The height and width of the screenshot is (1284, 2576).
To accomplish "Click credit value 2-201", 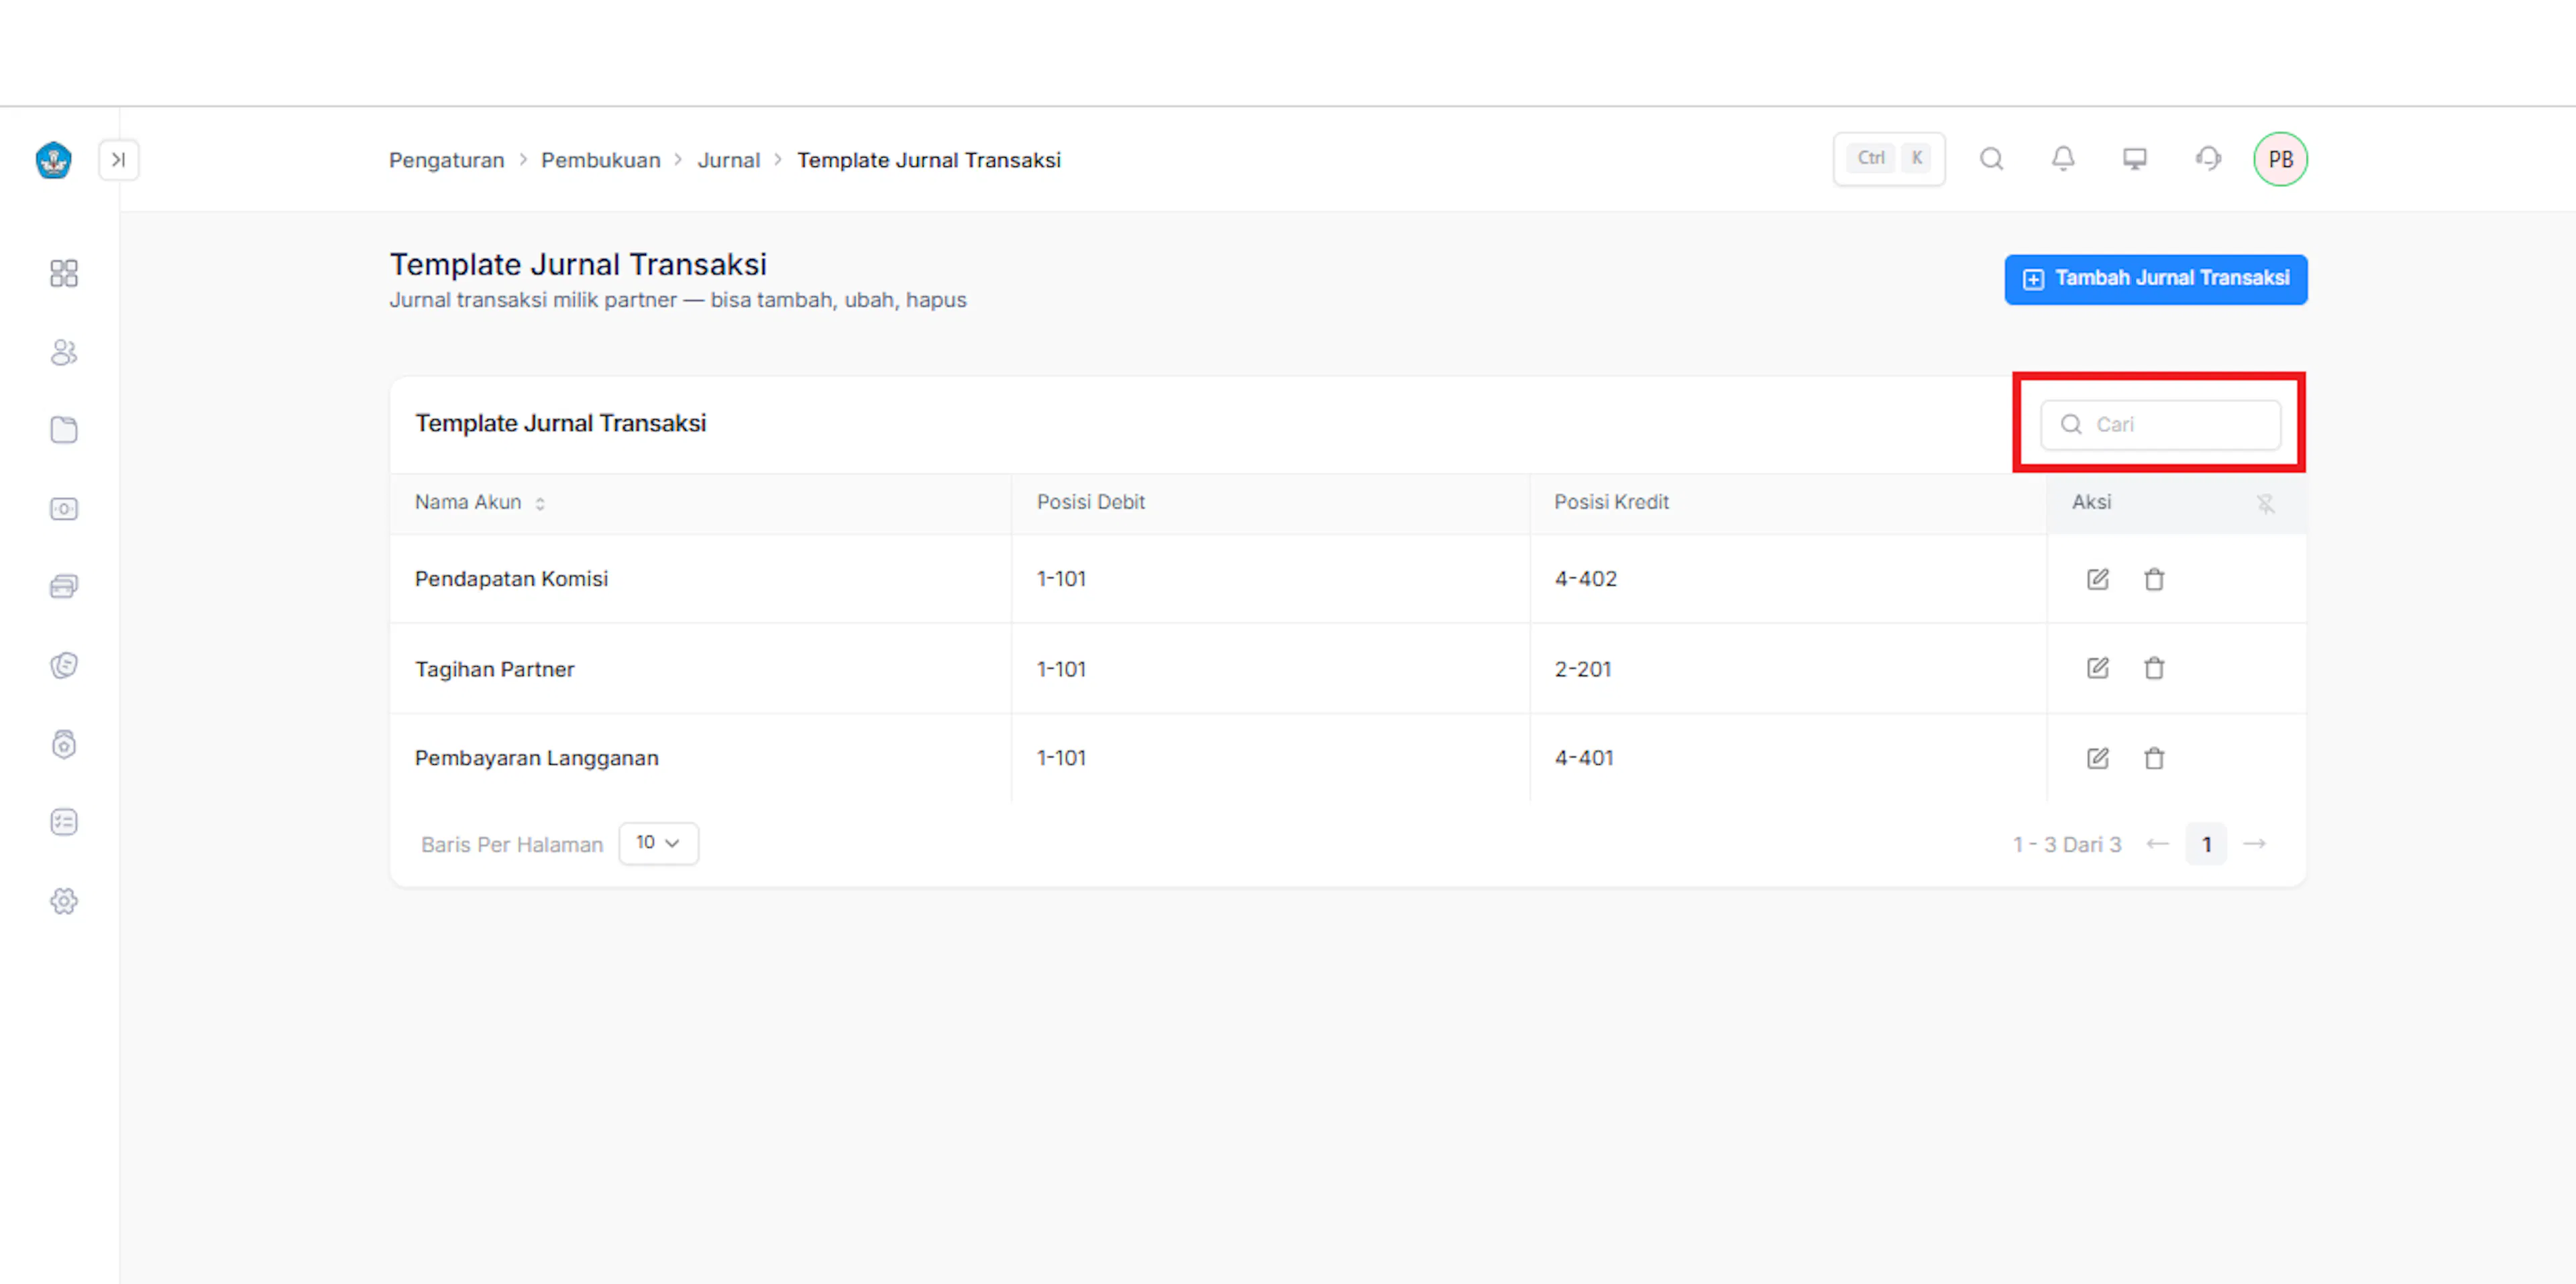I will click(x=1583, y=669).
